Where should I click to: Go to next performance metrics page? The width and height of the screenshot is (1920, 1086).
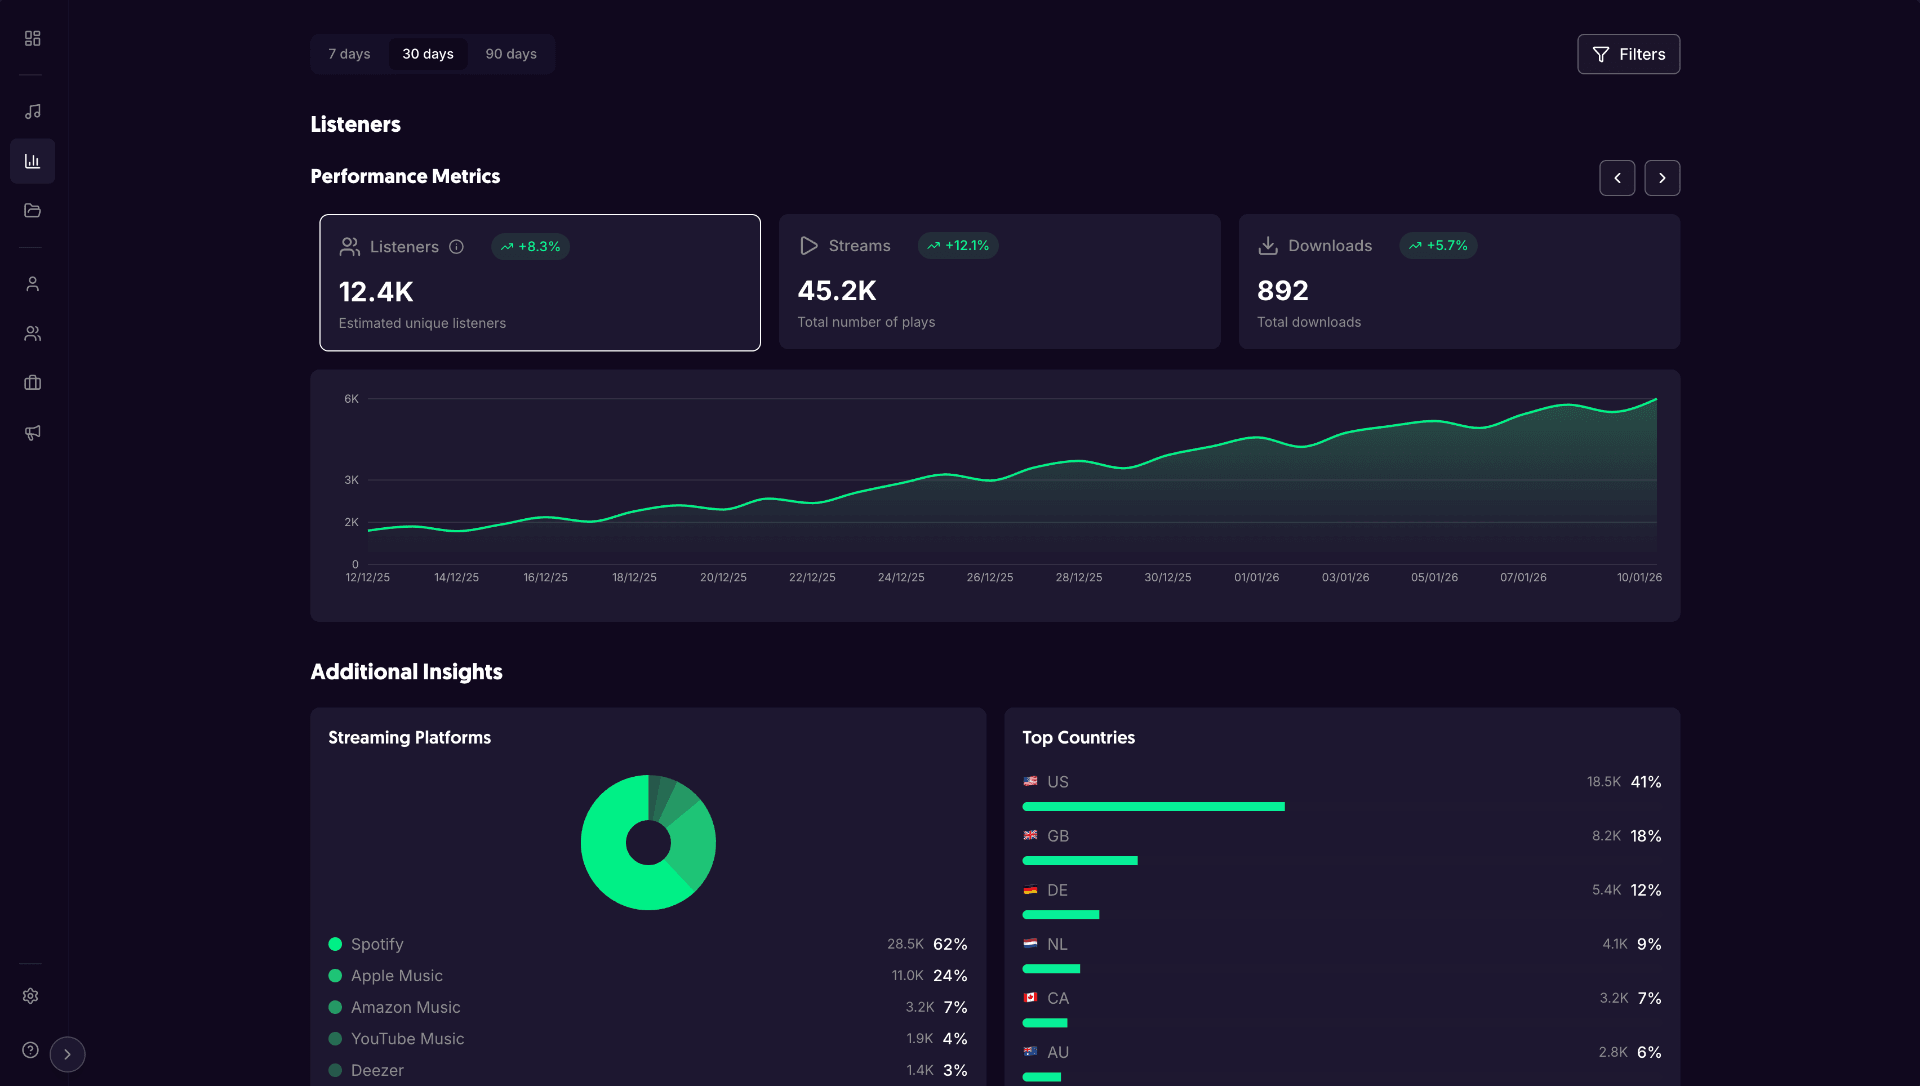(1662, 178)
